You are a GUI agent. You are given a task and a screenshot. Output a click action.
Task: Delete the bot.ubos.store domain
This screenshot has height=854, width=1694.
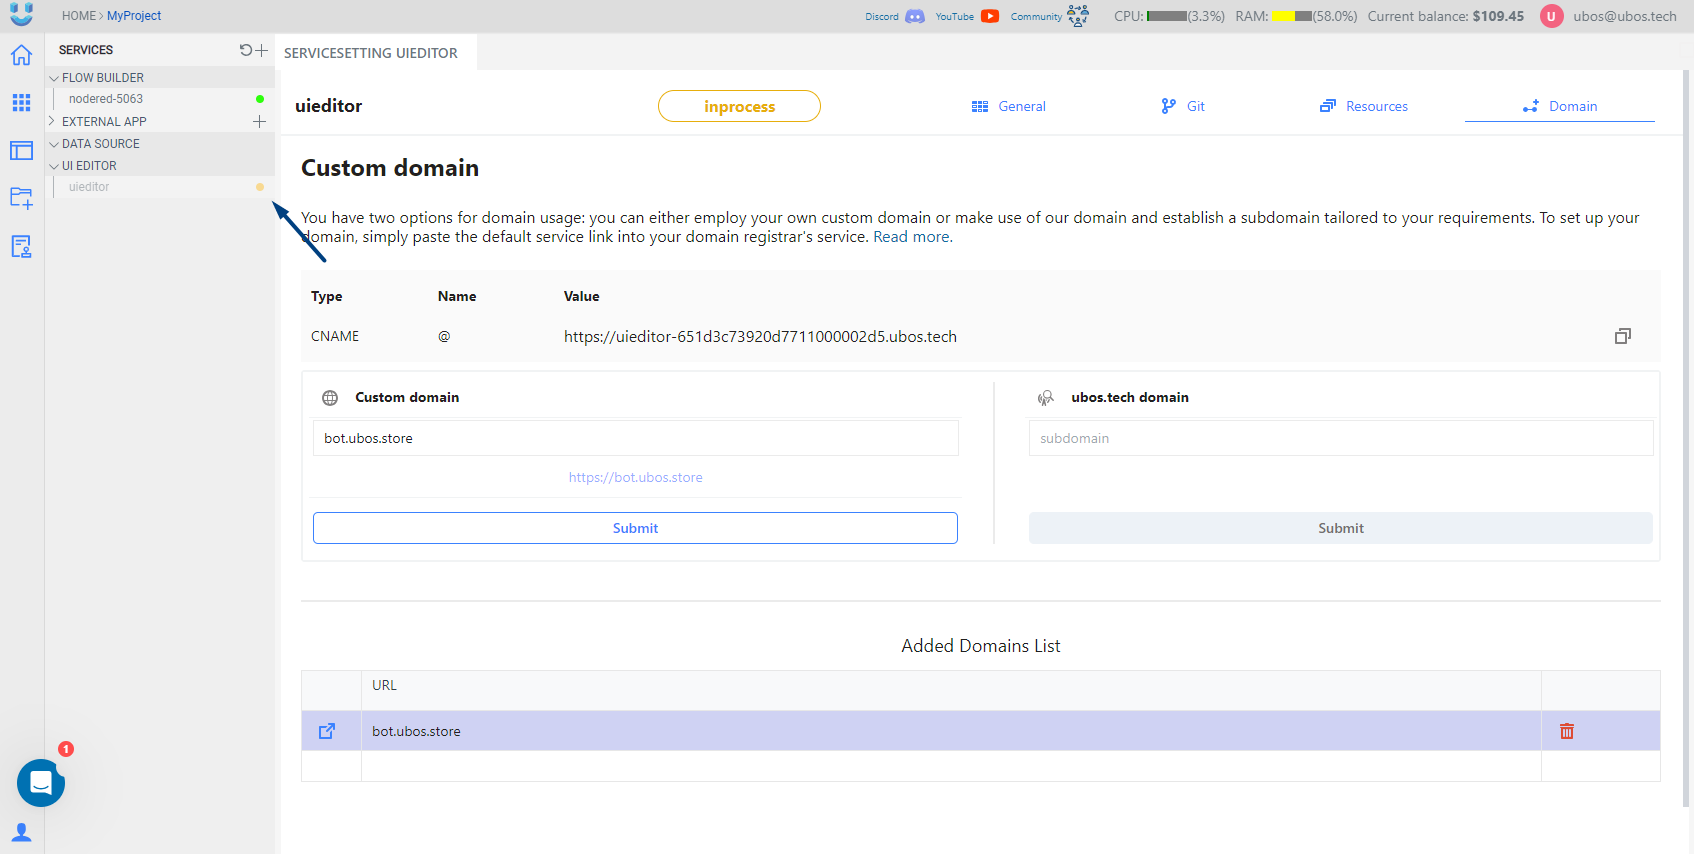(x=1567, y=731)
